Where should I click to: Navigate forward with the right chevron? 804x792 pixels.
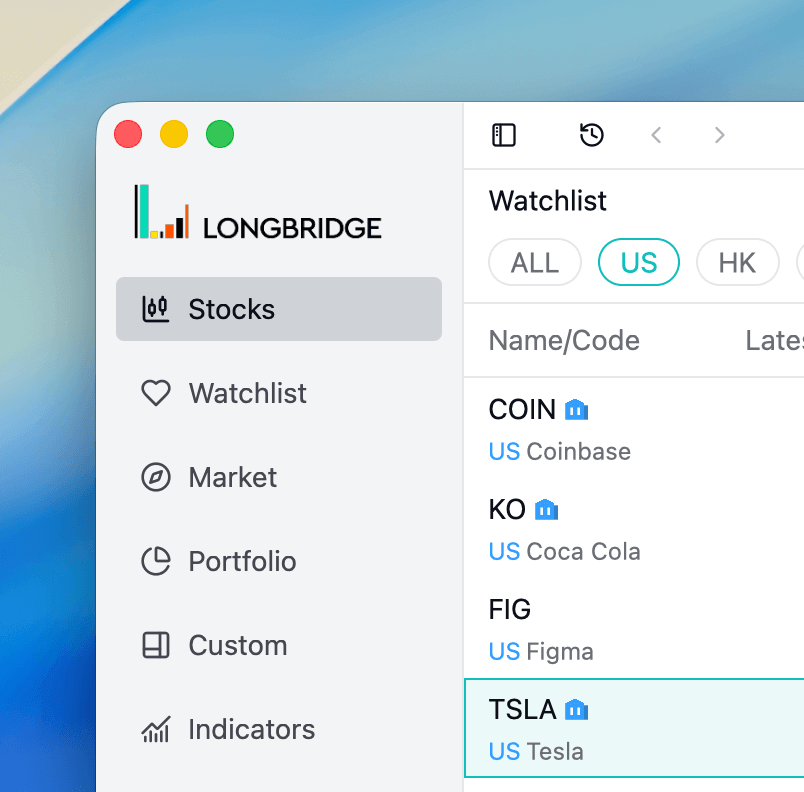pyautogui.click(x=719, y=135)
